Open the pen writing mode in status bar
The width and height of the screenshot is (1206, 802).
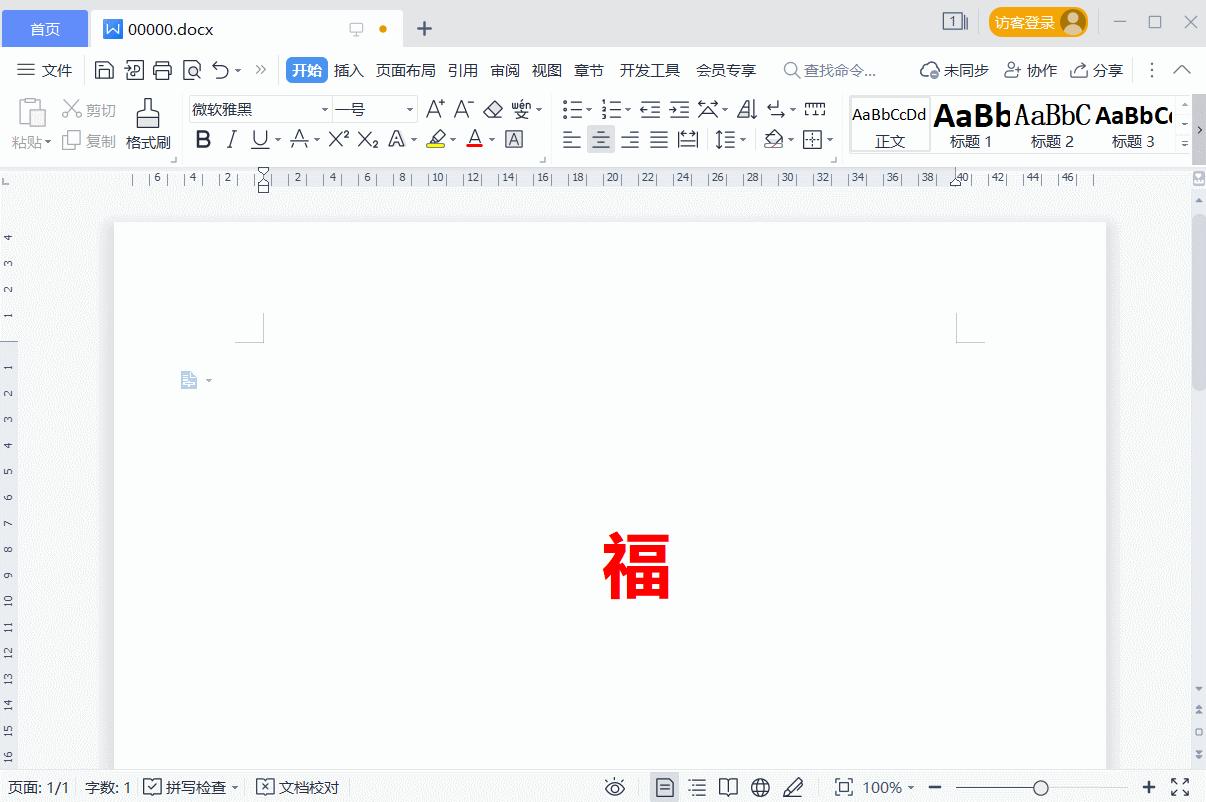(x=793, y=788)
